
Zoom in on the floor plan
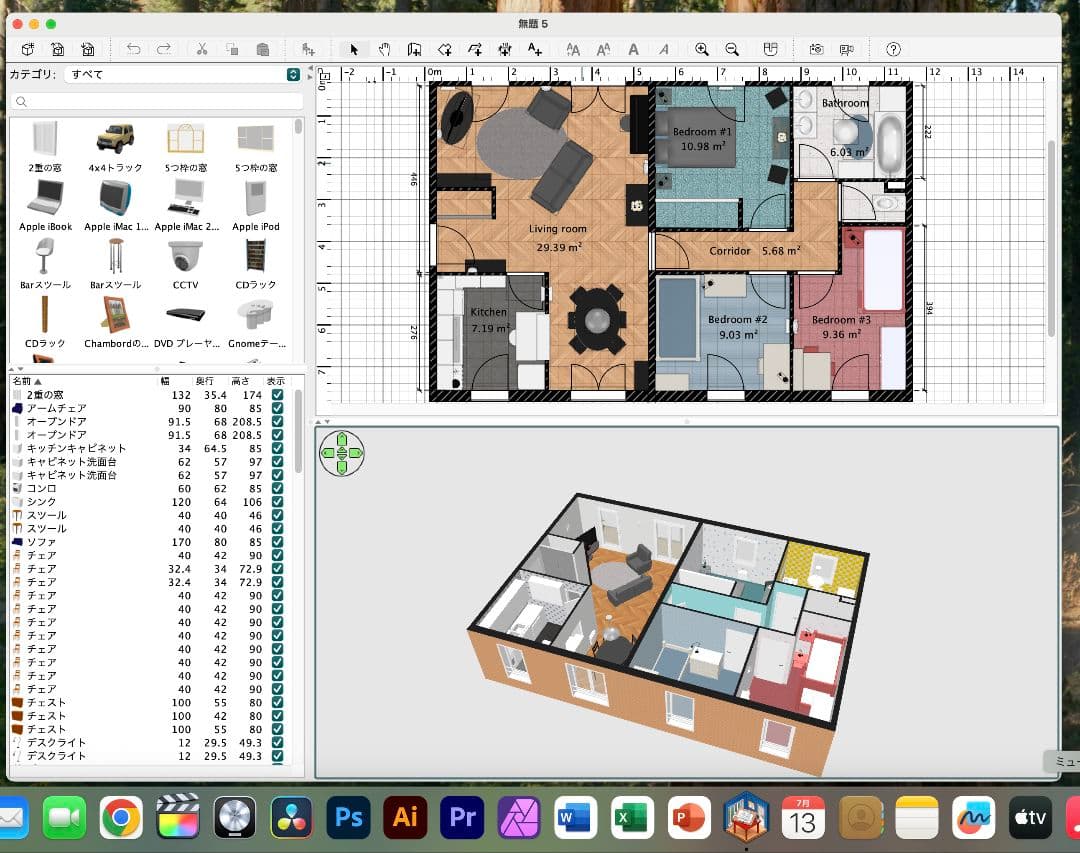pyautogui.click(x=703, y=49)
